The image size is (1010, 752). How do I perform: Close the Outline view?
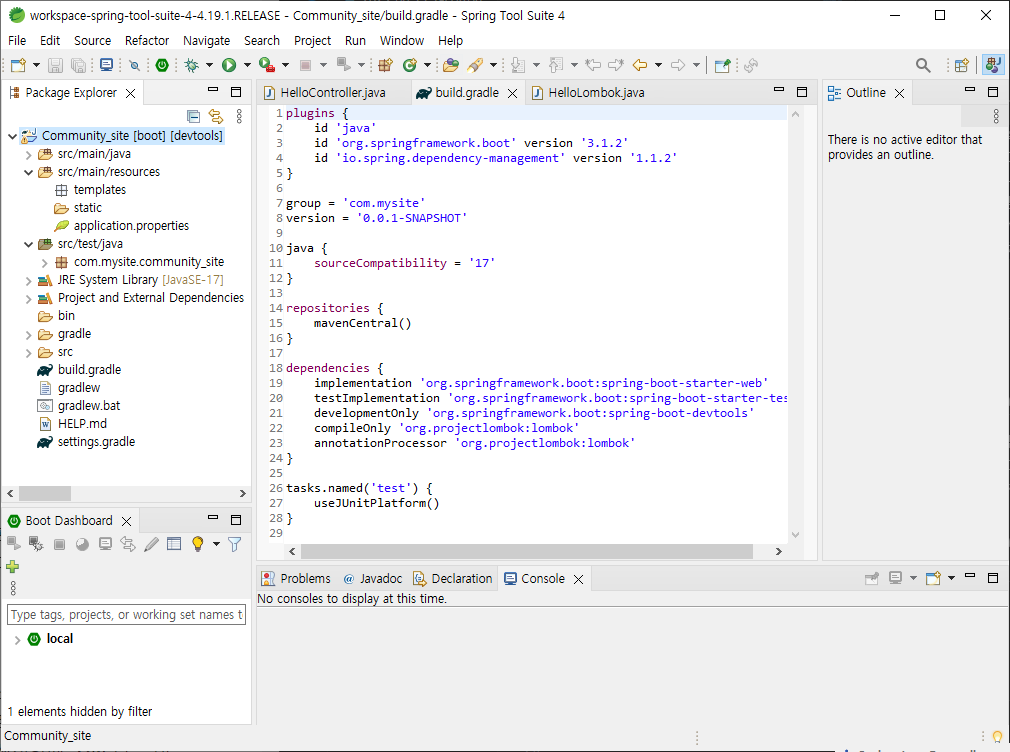coord(899,93)
